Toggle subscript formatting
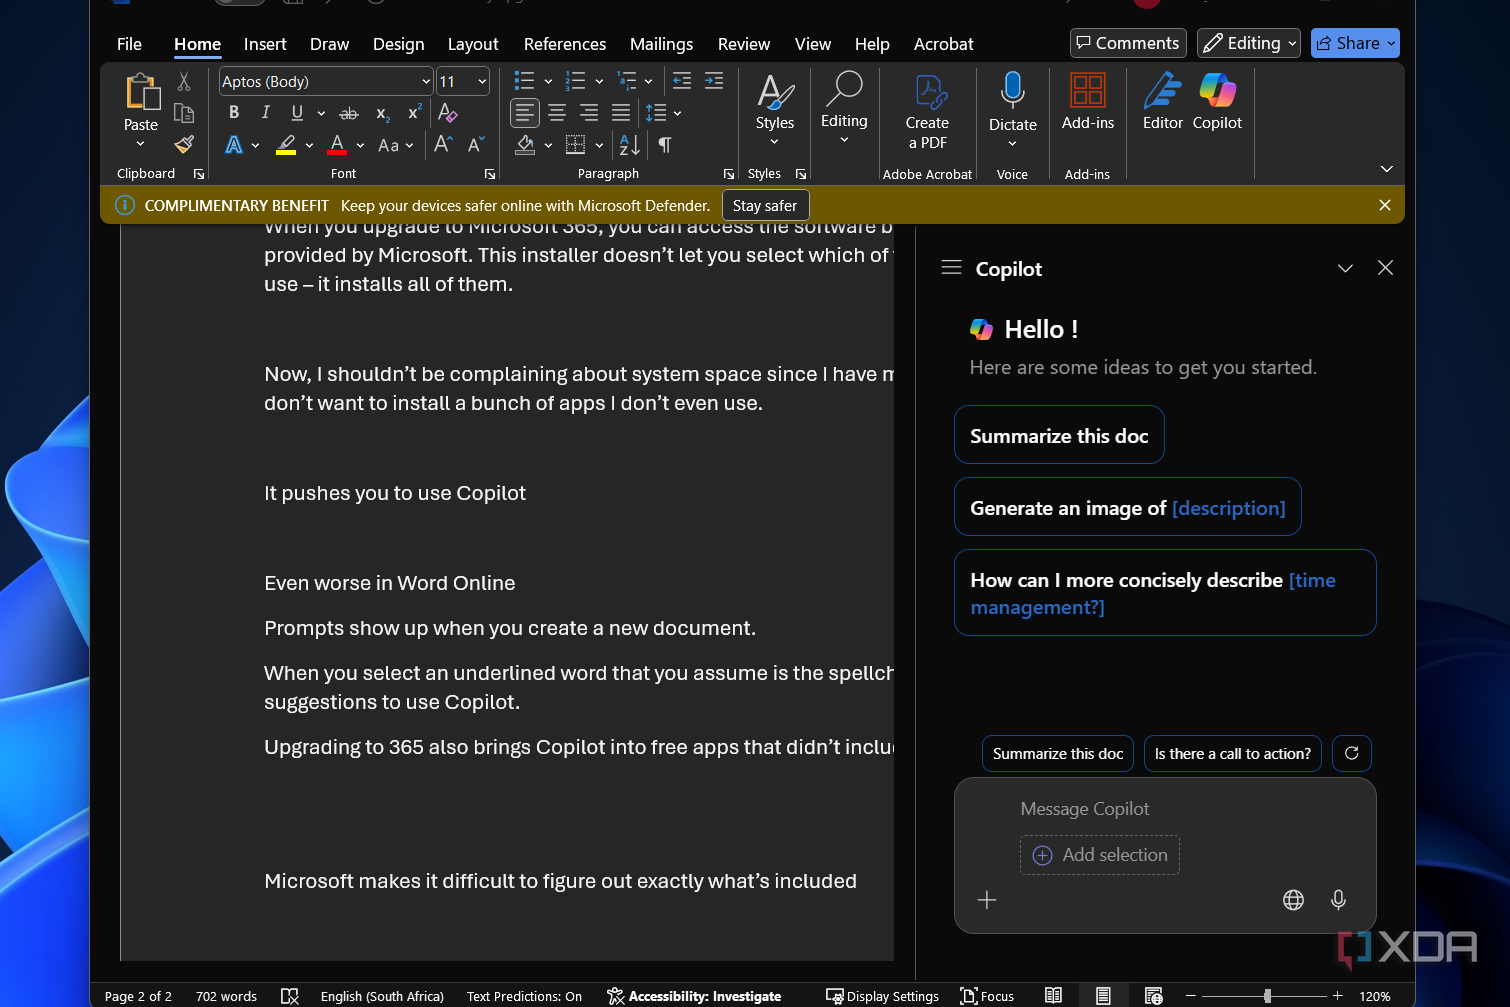The width and height of the screenshot is (1510, 1007). [382, 114]
